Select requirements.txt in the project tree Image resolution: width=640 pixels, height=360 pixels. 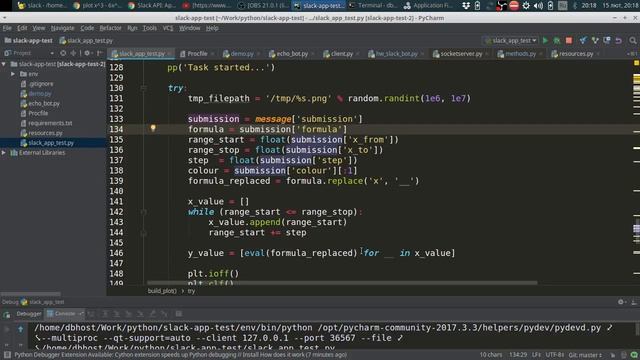click(x=50, y=123)
